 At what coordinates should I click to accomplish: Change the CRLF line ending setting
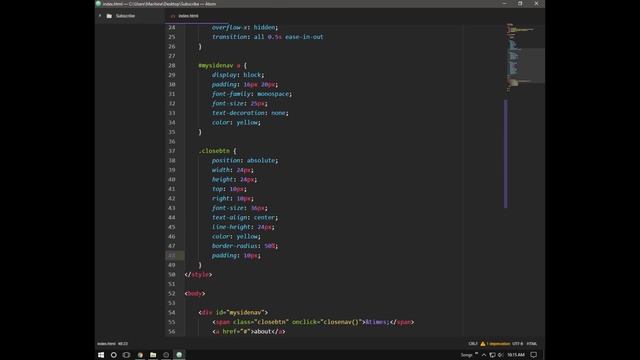click(x=473, y=344)
